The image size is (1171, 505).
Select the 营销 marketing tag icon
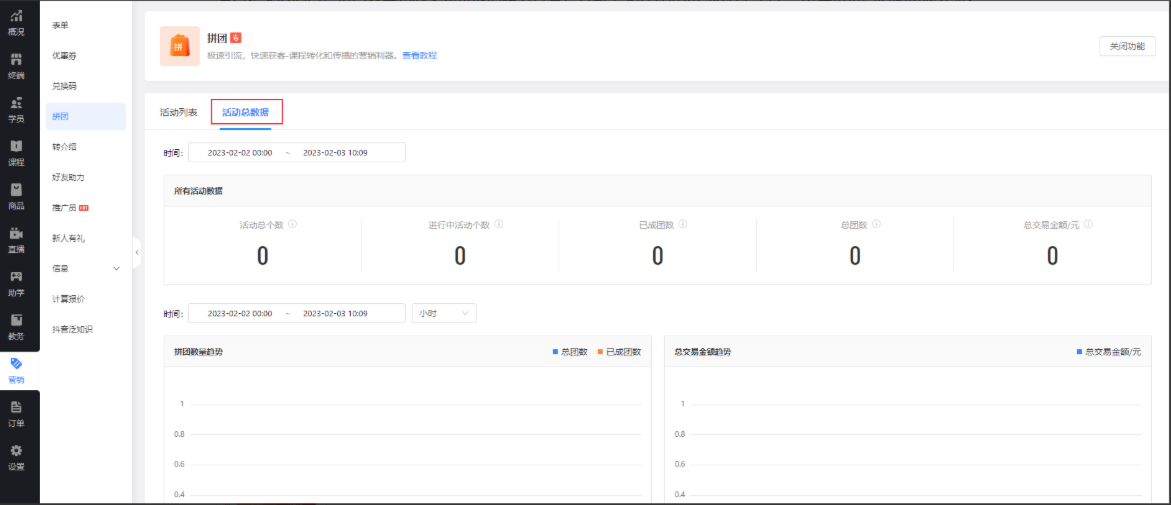pos(16,363)
